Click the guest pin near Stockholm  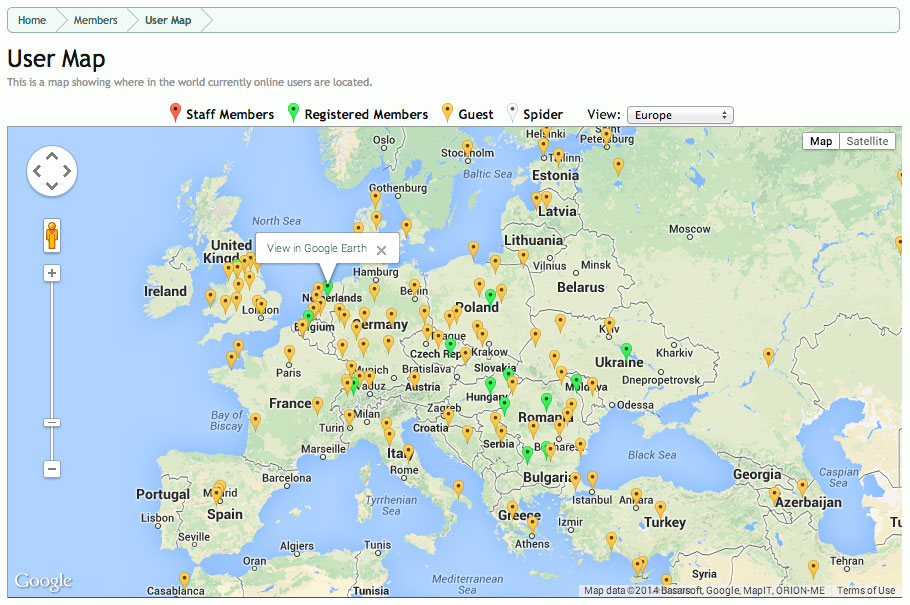coord(467,148)
